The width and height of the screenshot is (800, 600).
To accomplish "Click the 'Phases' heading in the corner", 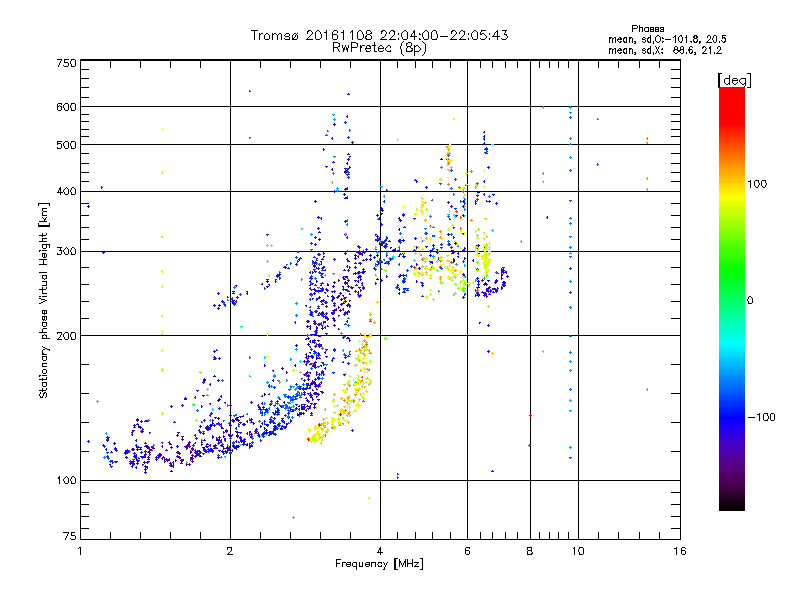I will 647,29.
